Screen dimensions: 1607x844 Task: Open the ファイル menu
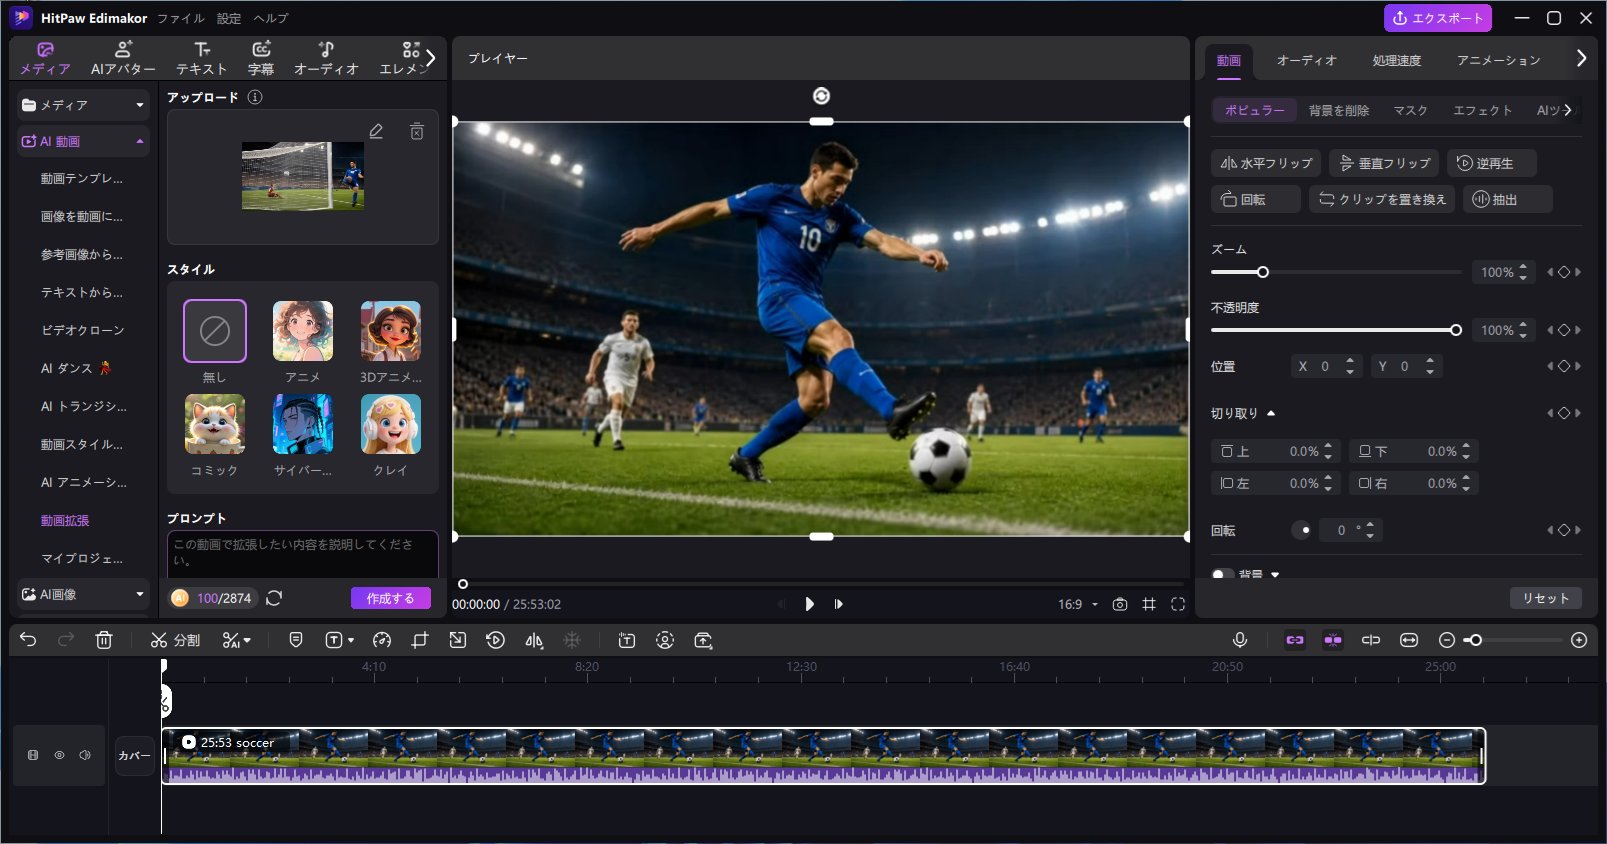click(181, 18)
